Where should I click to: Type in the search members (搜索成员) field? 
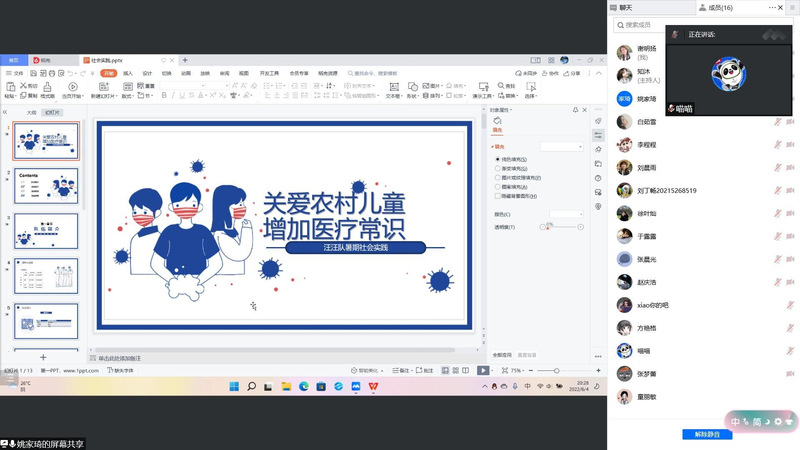[x=650, y=25]
